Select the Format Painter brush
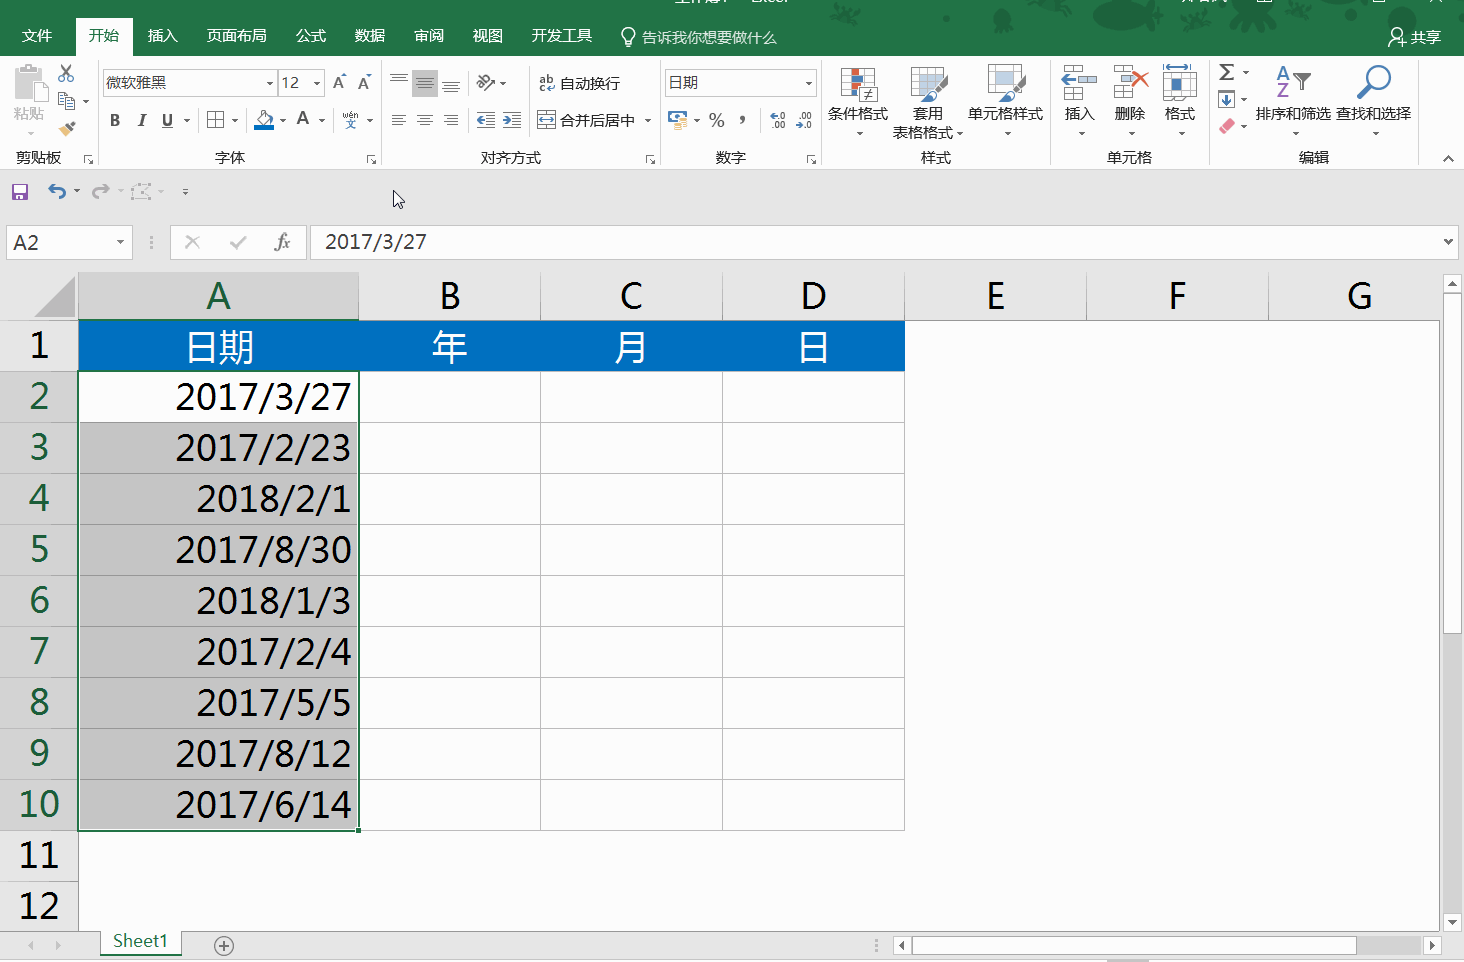 coord(67,128)
